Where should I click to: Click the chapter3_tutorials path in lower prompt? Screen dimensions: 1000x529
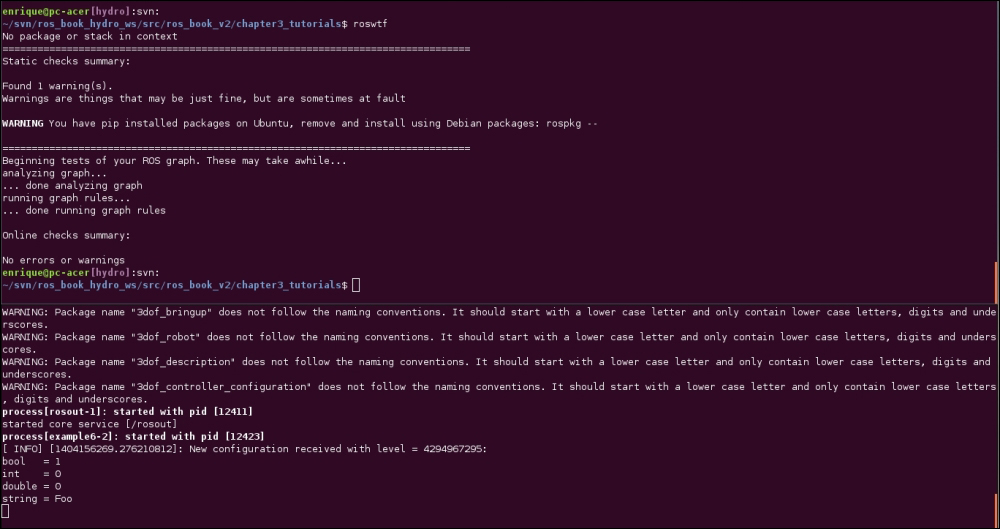click(289, 285)
